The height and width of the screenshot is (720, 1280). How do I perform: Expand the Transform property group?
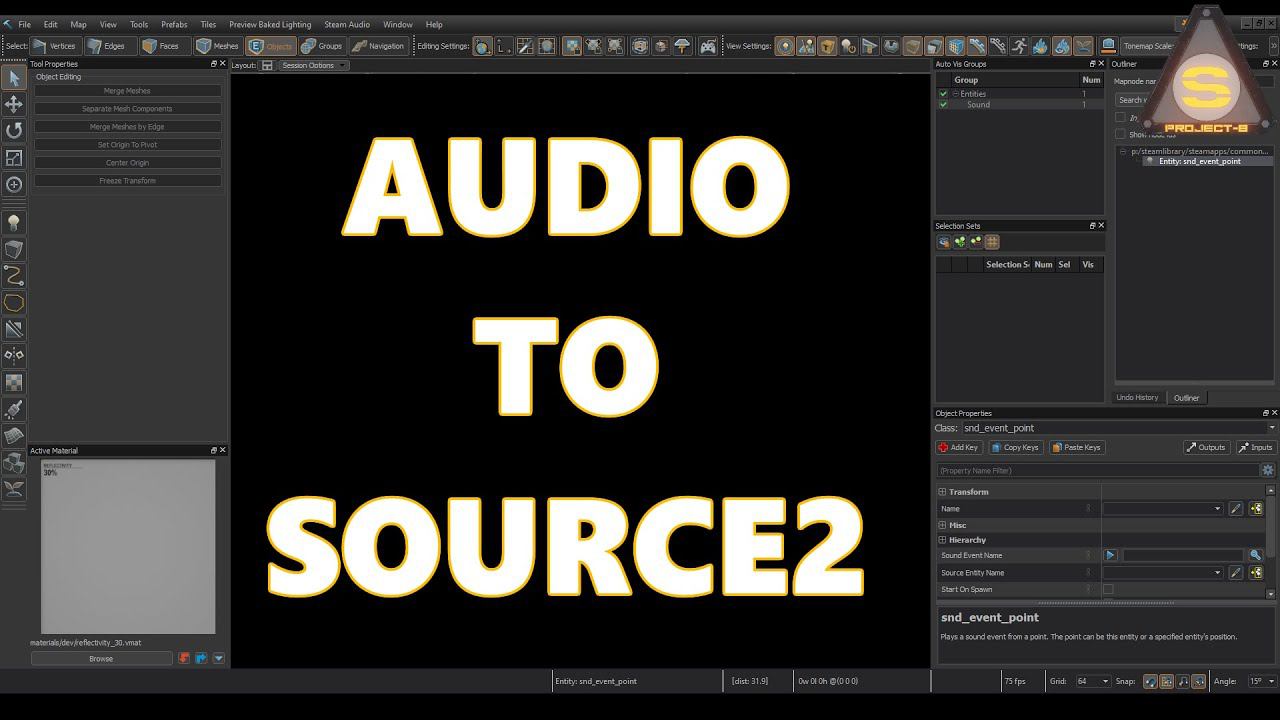coord(942,492)
